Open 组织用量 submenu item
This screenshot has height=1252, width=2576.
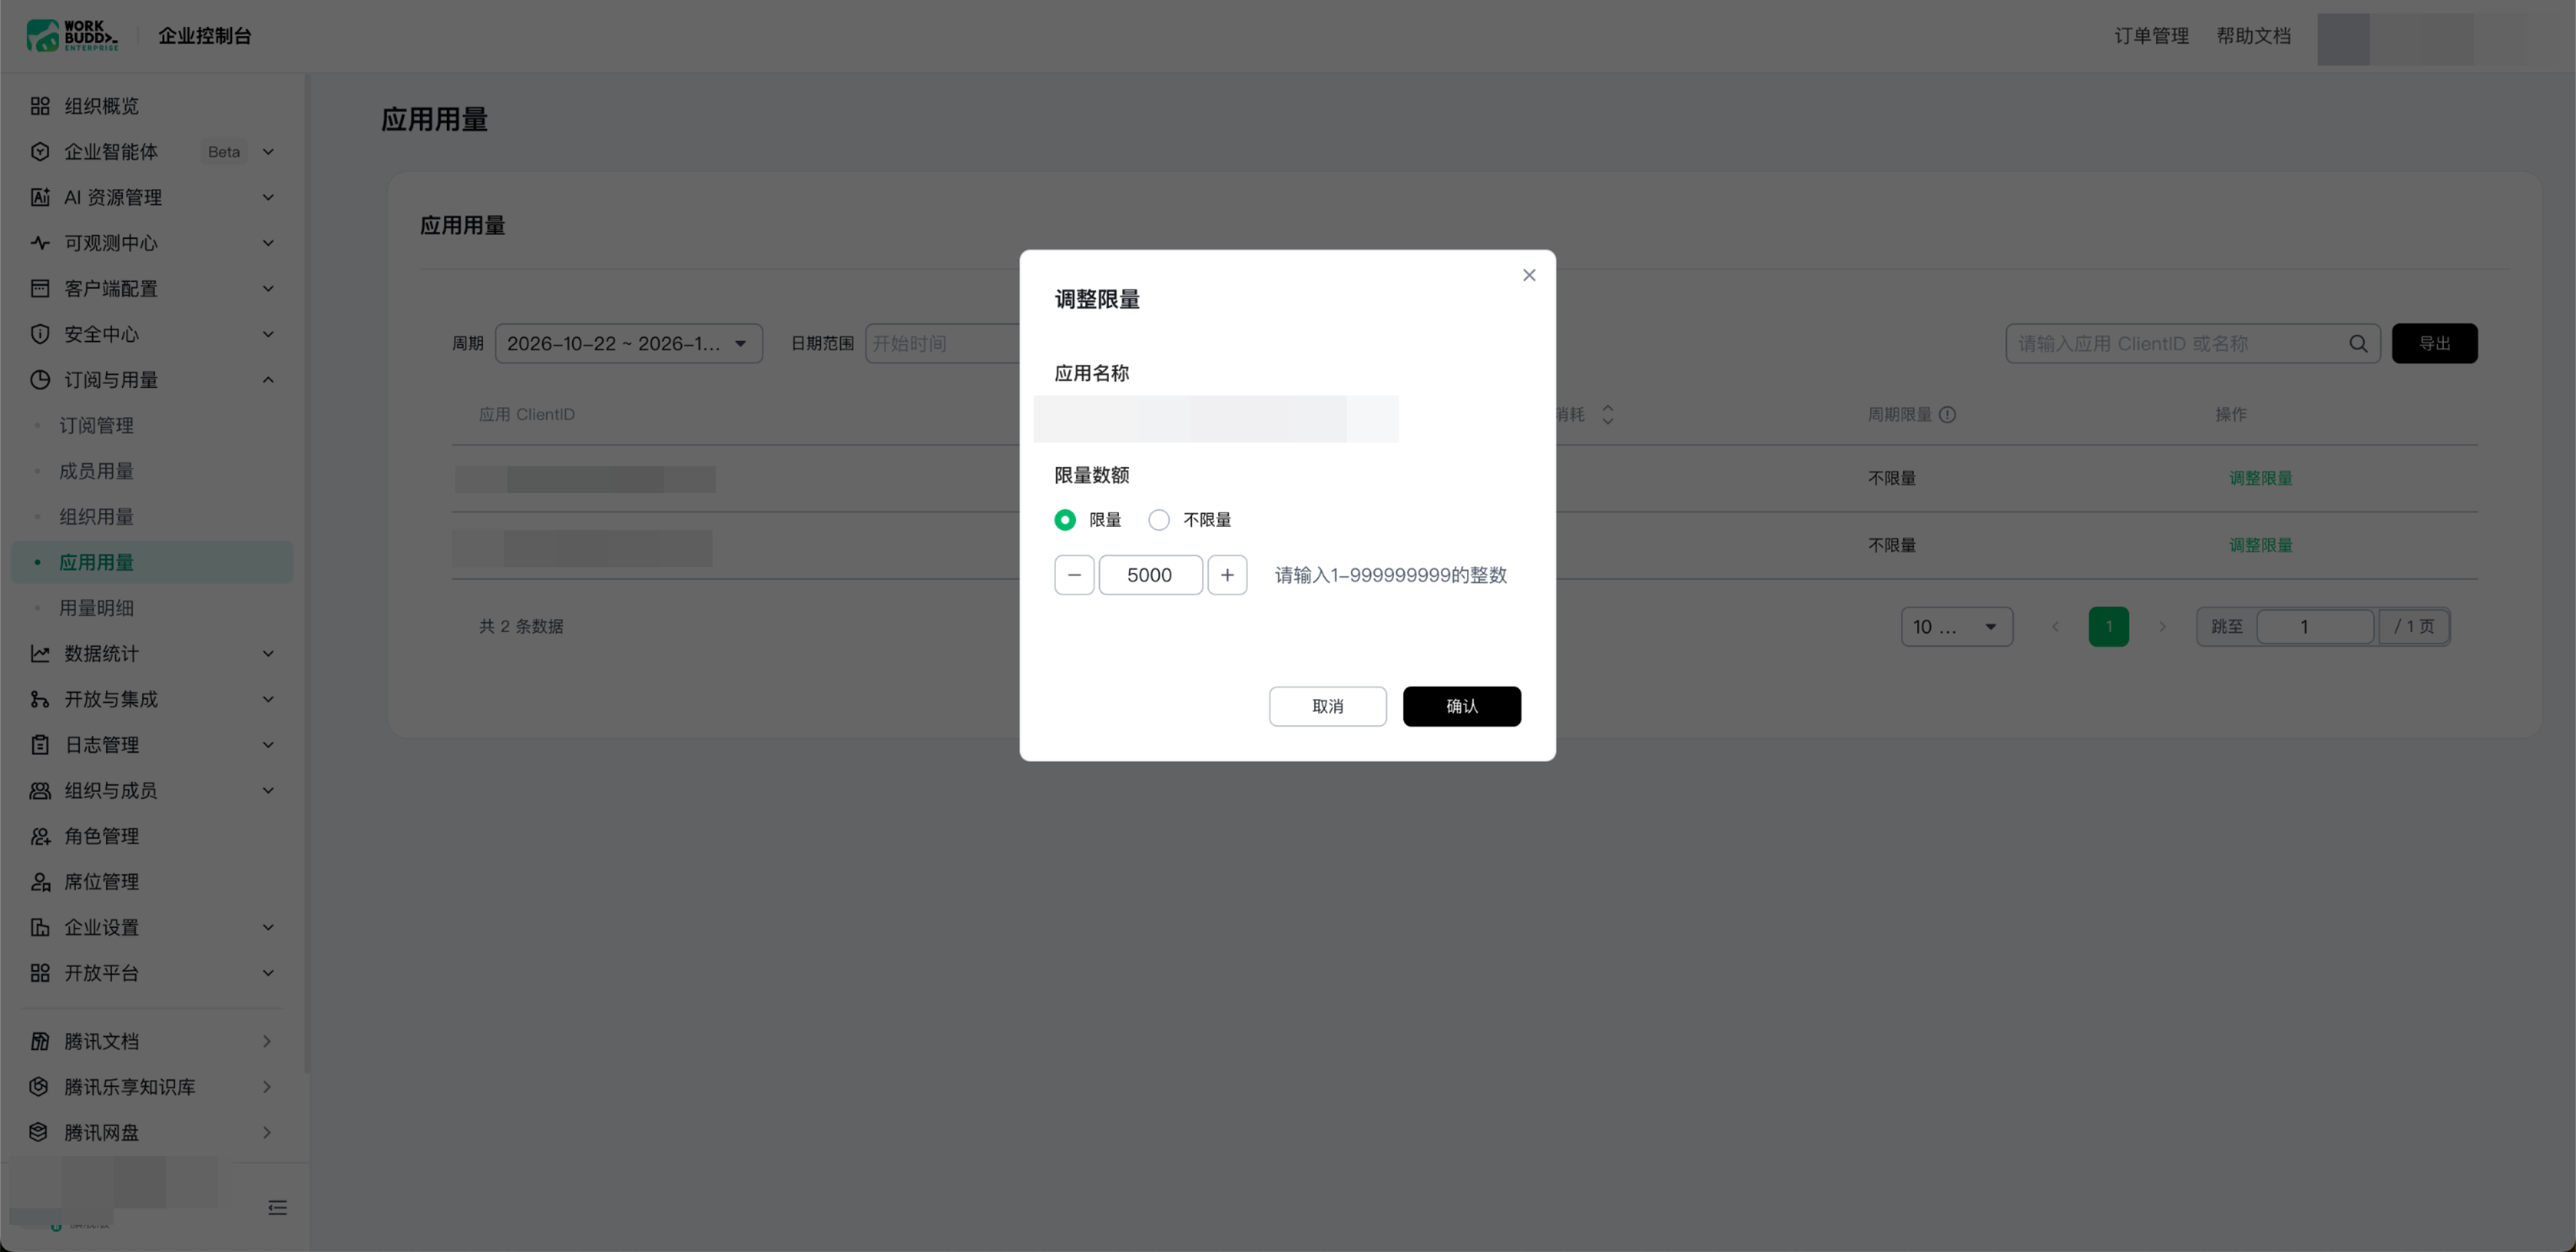coord(96,517)
